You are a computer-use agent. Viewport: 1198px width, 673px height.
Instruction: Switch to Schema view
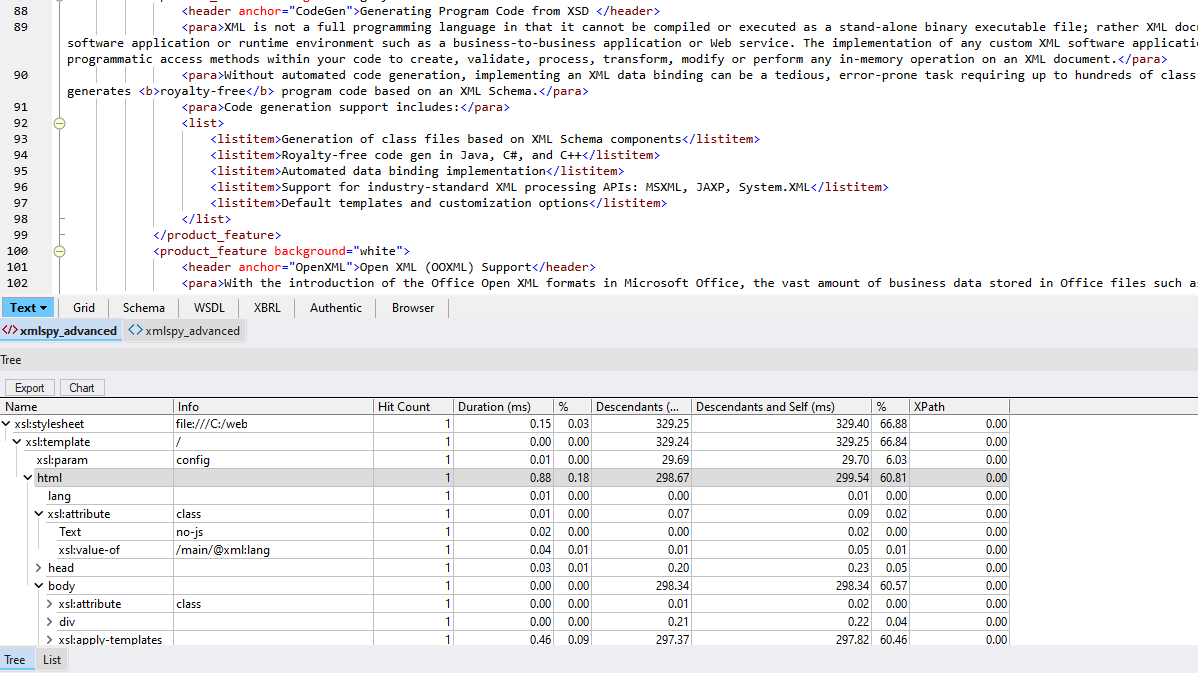point(143,308)
